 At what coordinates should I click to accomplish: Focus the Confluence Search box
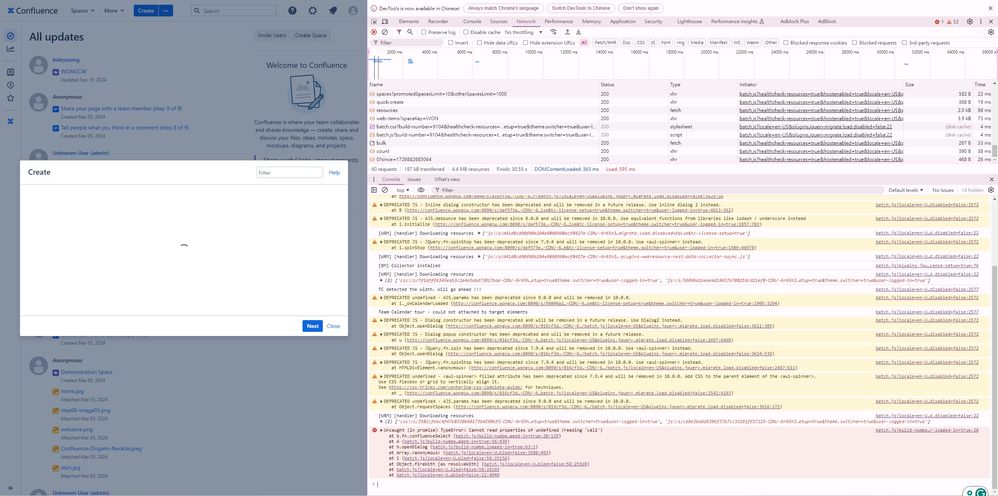234,11
